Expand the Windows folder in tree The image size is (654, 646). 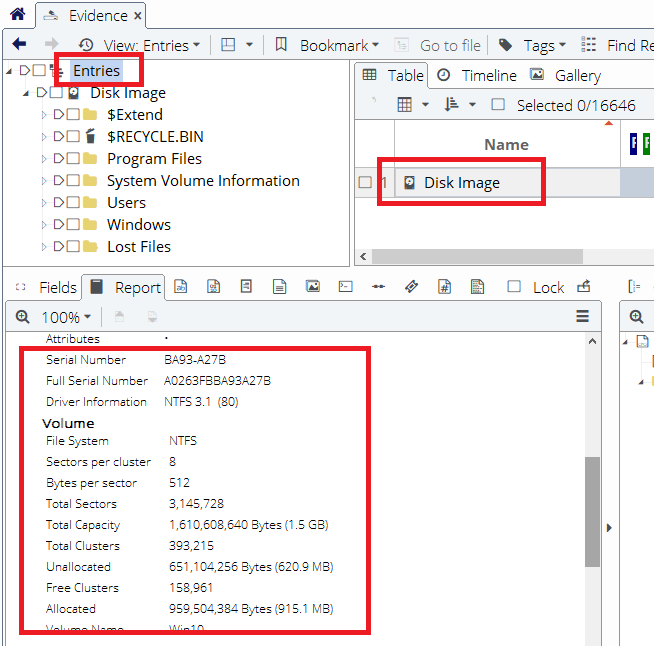click(x=44, y=225)
